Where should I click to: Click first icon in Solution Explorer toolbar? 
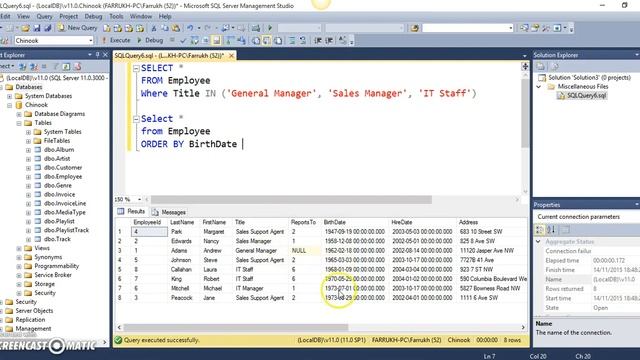tap(540, 66)
